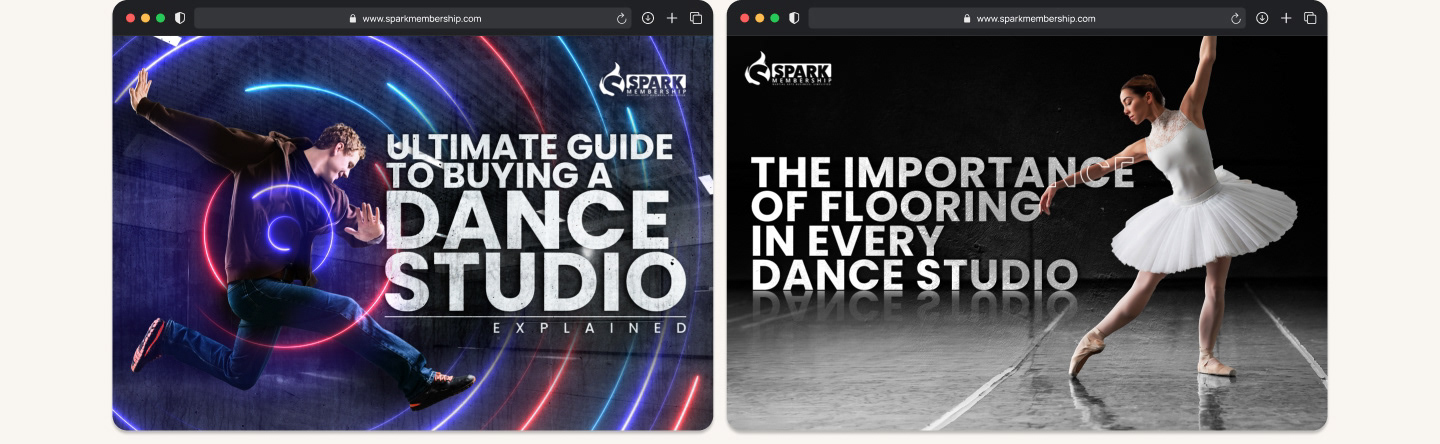
Task: Reload the page in left browser window
Action: (x=621, y=18)
